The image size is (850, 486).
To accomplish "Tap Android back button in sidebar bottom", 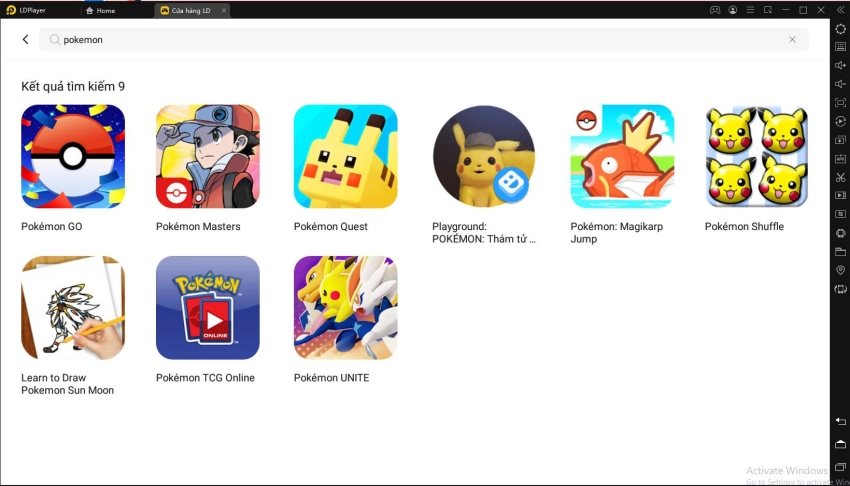I will 840,421.
